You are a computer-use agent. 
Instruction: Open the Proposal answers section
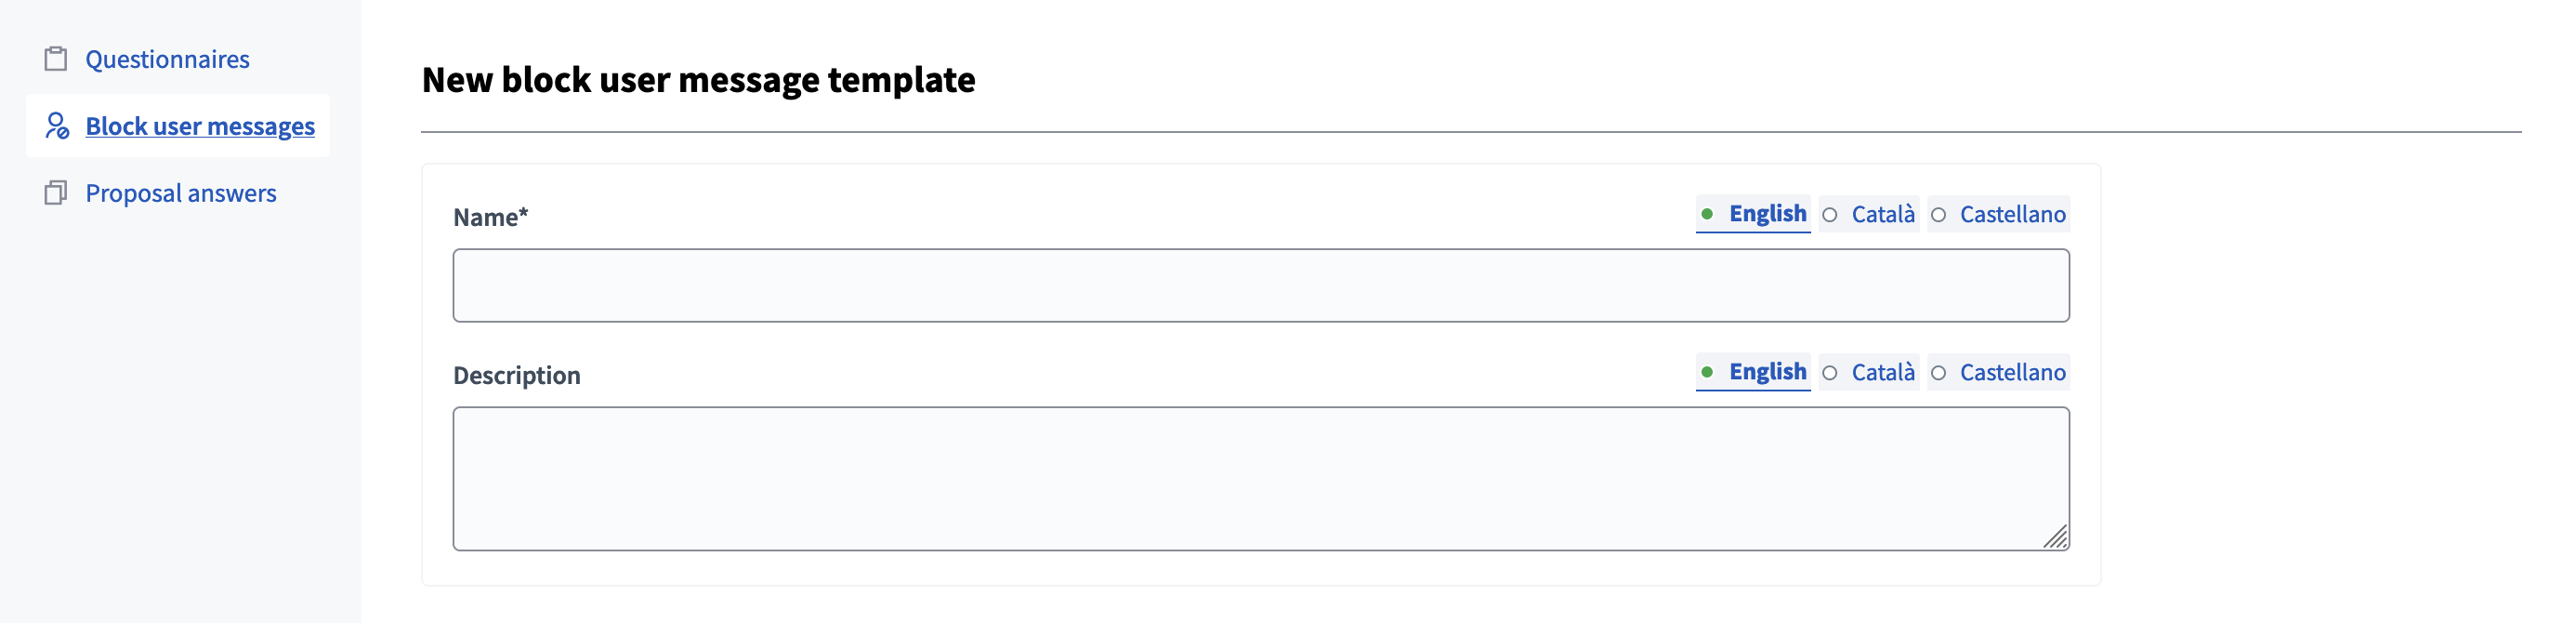pyautogui.click(x=180, y=192)
